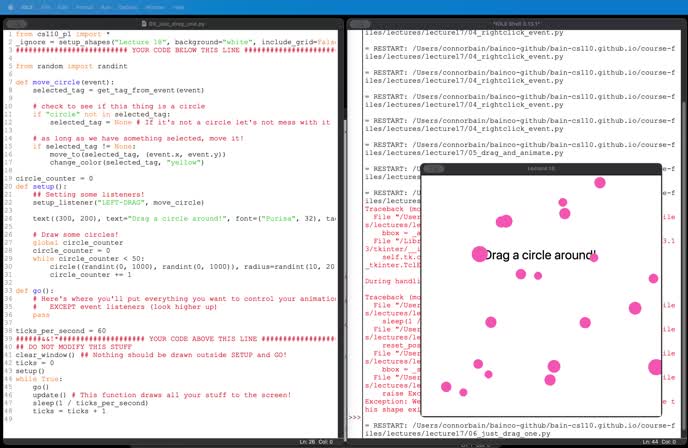Image resolution: width=688 pixels, height=448 pixels.
Task: Click the 'global circle_counter' line
Action: click(x=78, y=243)
